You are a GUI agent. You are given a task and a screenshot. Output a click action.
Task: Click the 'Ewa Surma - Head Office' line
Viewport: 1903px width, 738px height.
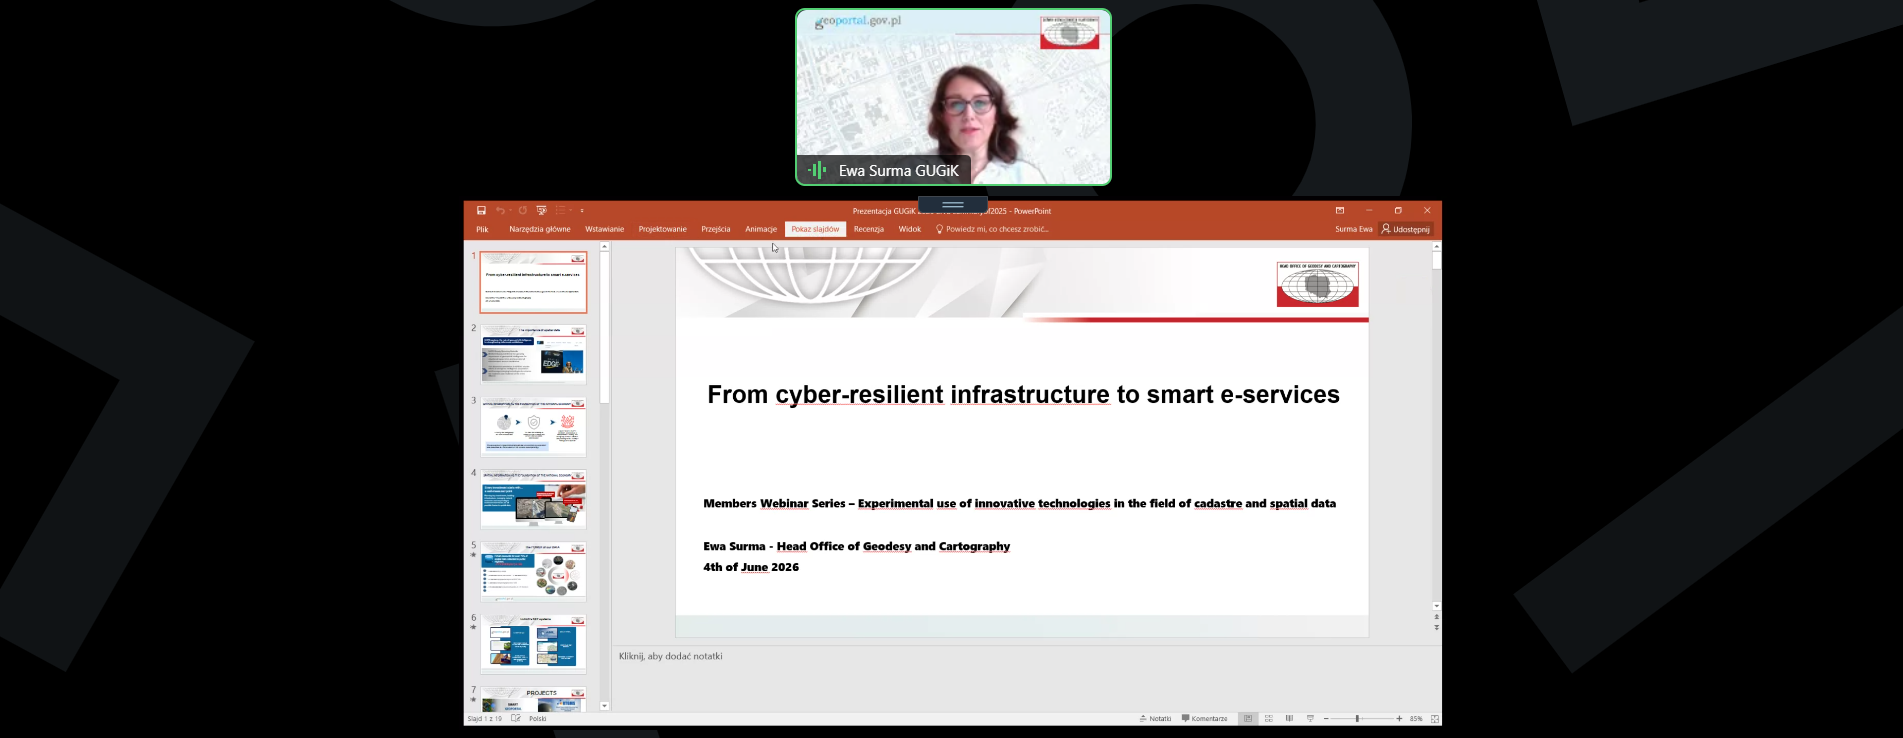856,546
